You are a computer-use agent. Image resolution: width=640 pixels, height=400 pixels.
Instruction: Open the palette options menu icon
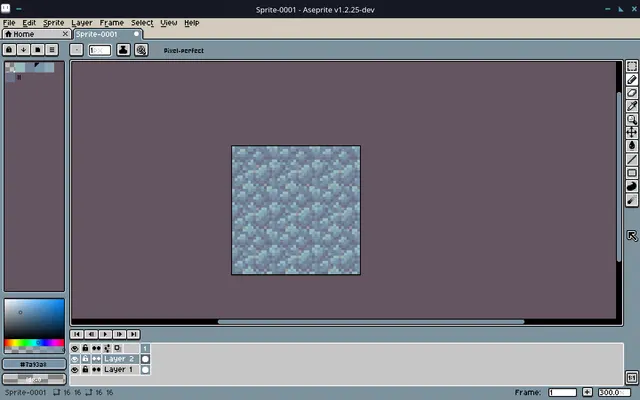point(51,50)
